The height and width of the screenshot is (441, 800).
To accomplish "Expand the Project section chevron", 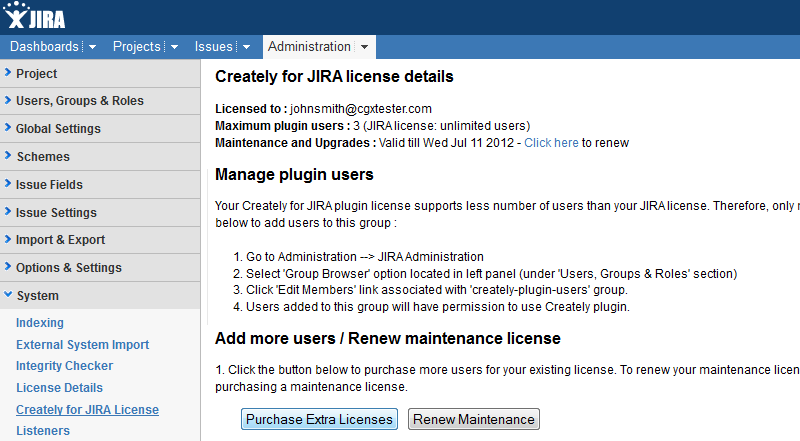I will 8,72.
